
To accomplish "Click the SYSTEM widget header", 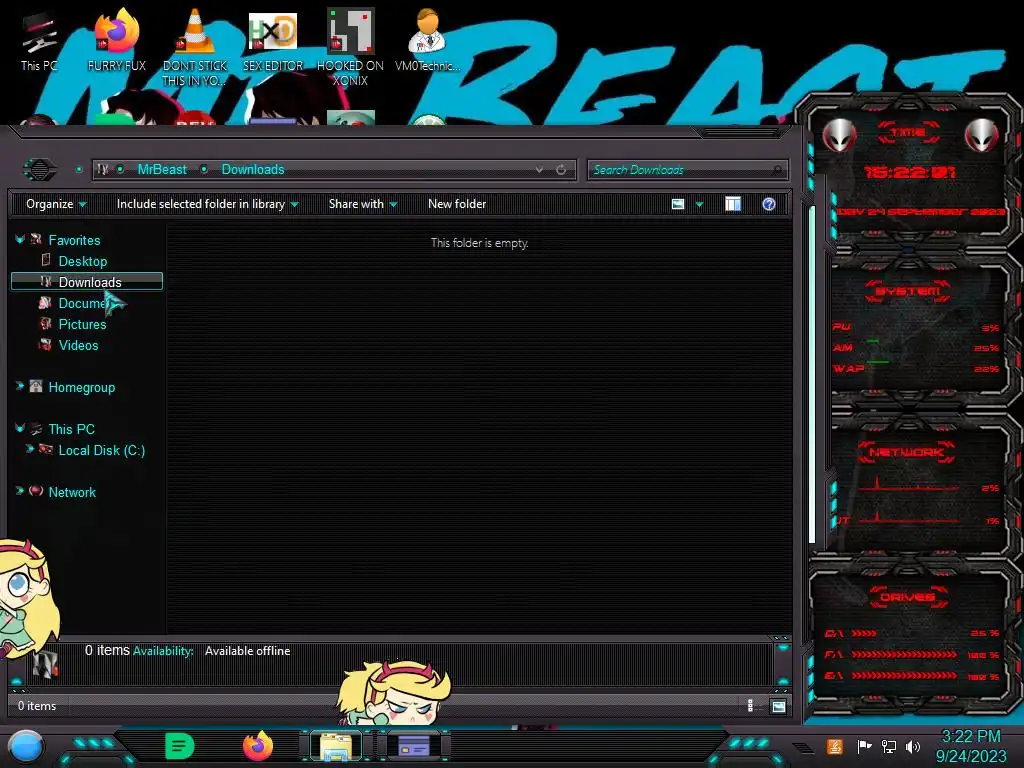I will coord(907,291).
